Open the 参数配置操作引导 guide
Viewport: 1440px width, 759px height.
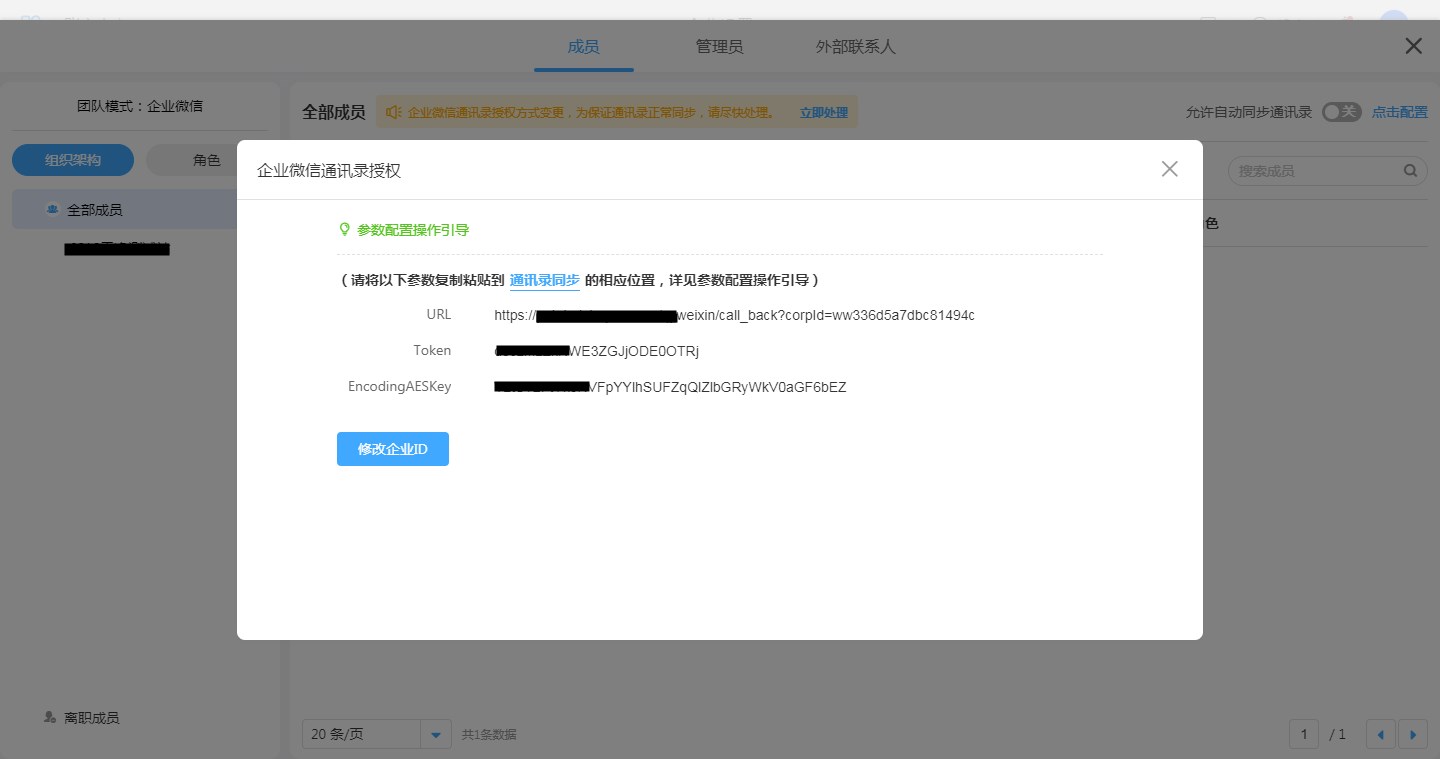(412, 230)
